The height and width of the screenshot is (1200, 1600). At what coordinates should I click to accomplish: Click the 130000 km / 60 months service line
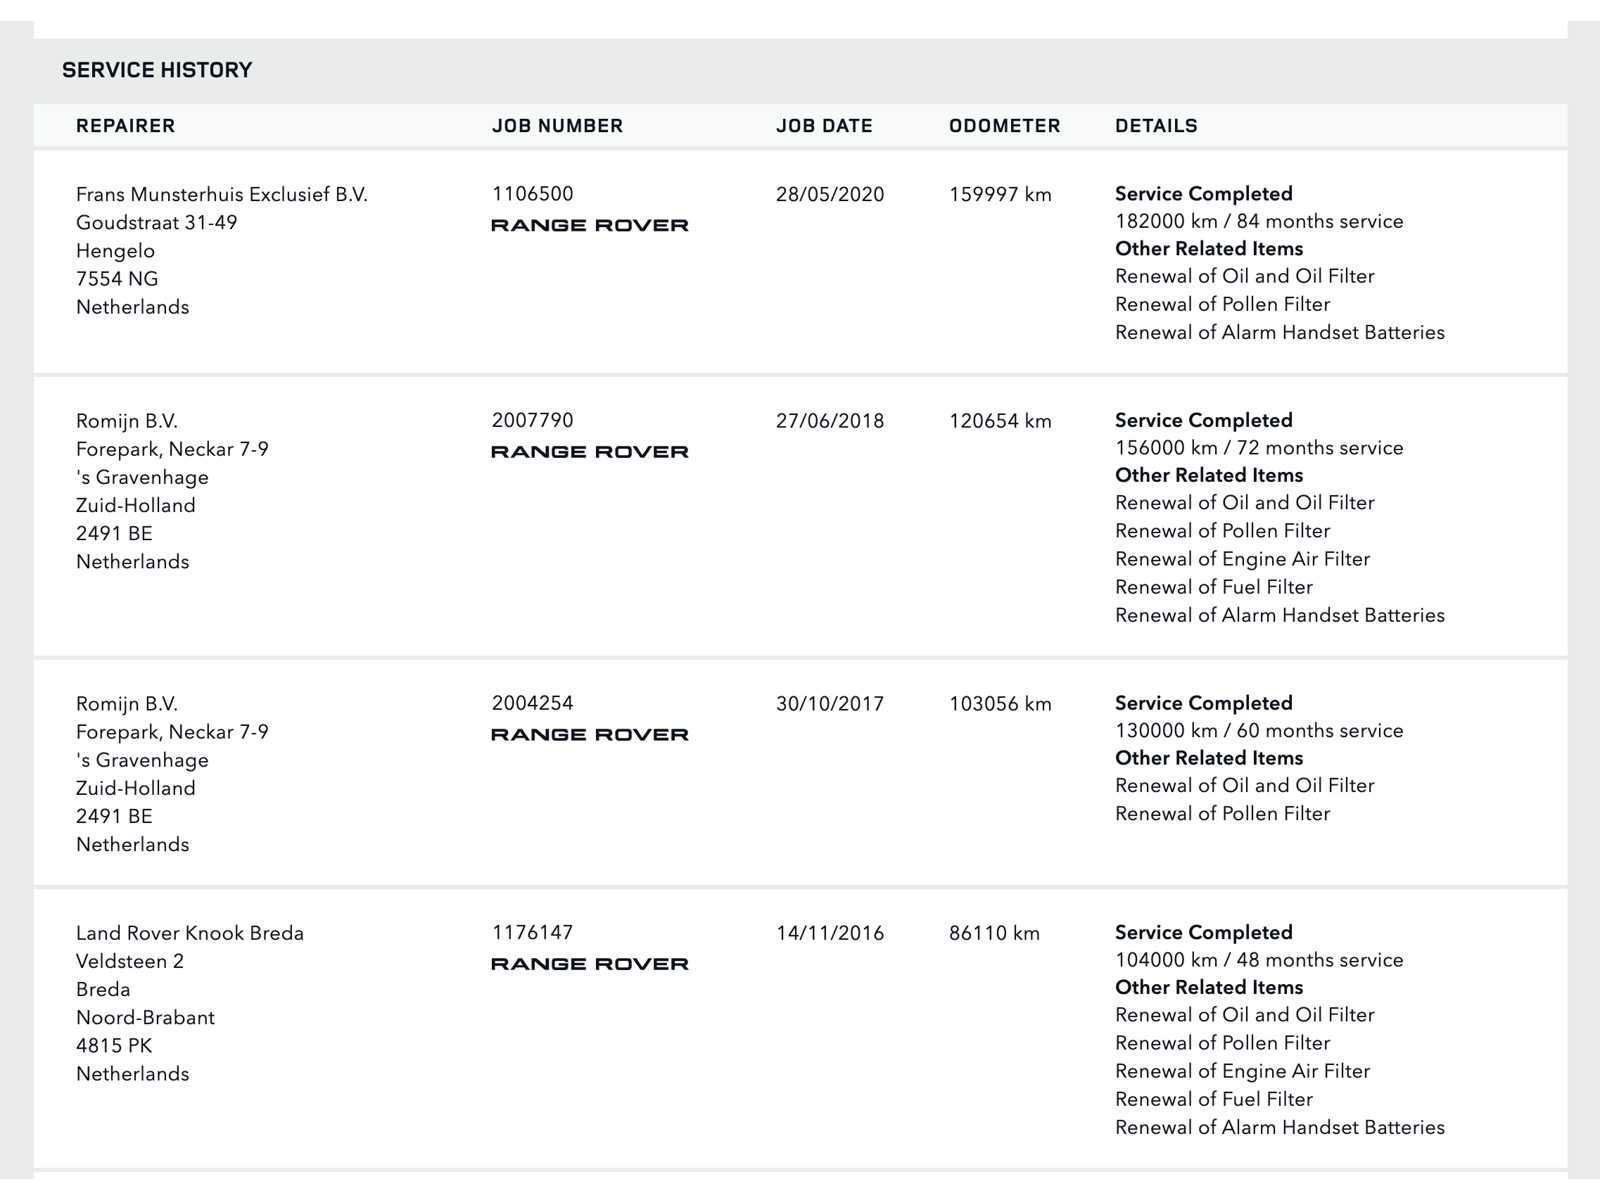(x=1259, y=731)
